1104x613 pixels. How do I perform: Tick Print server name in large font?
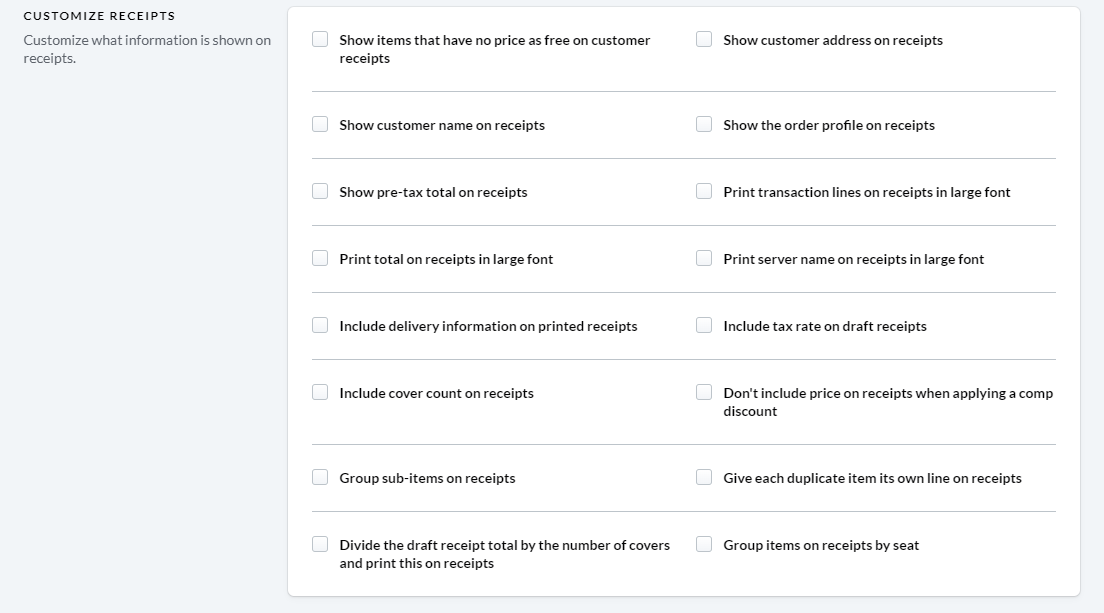(x=704, y=258)
